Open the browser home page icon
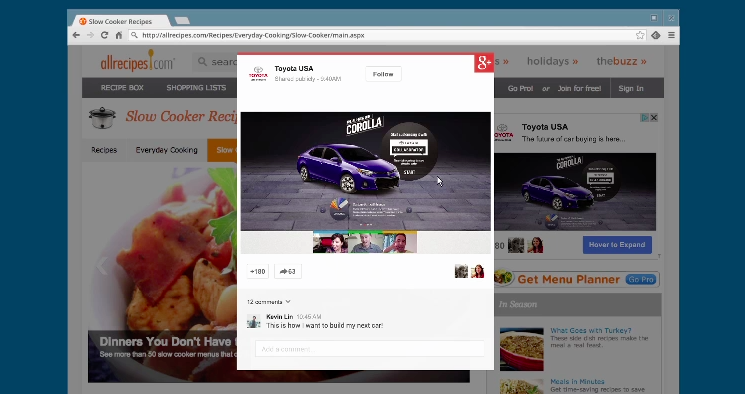 119,35
